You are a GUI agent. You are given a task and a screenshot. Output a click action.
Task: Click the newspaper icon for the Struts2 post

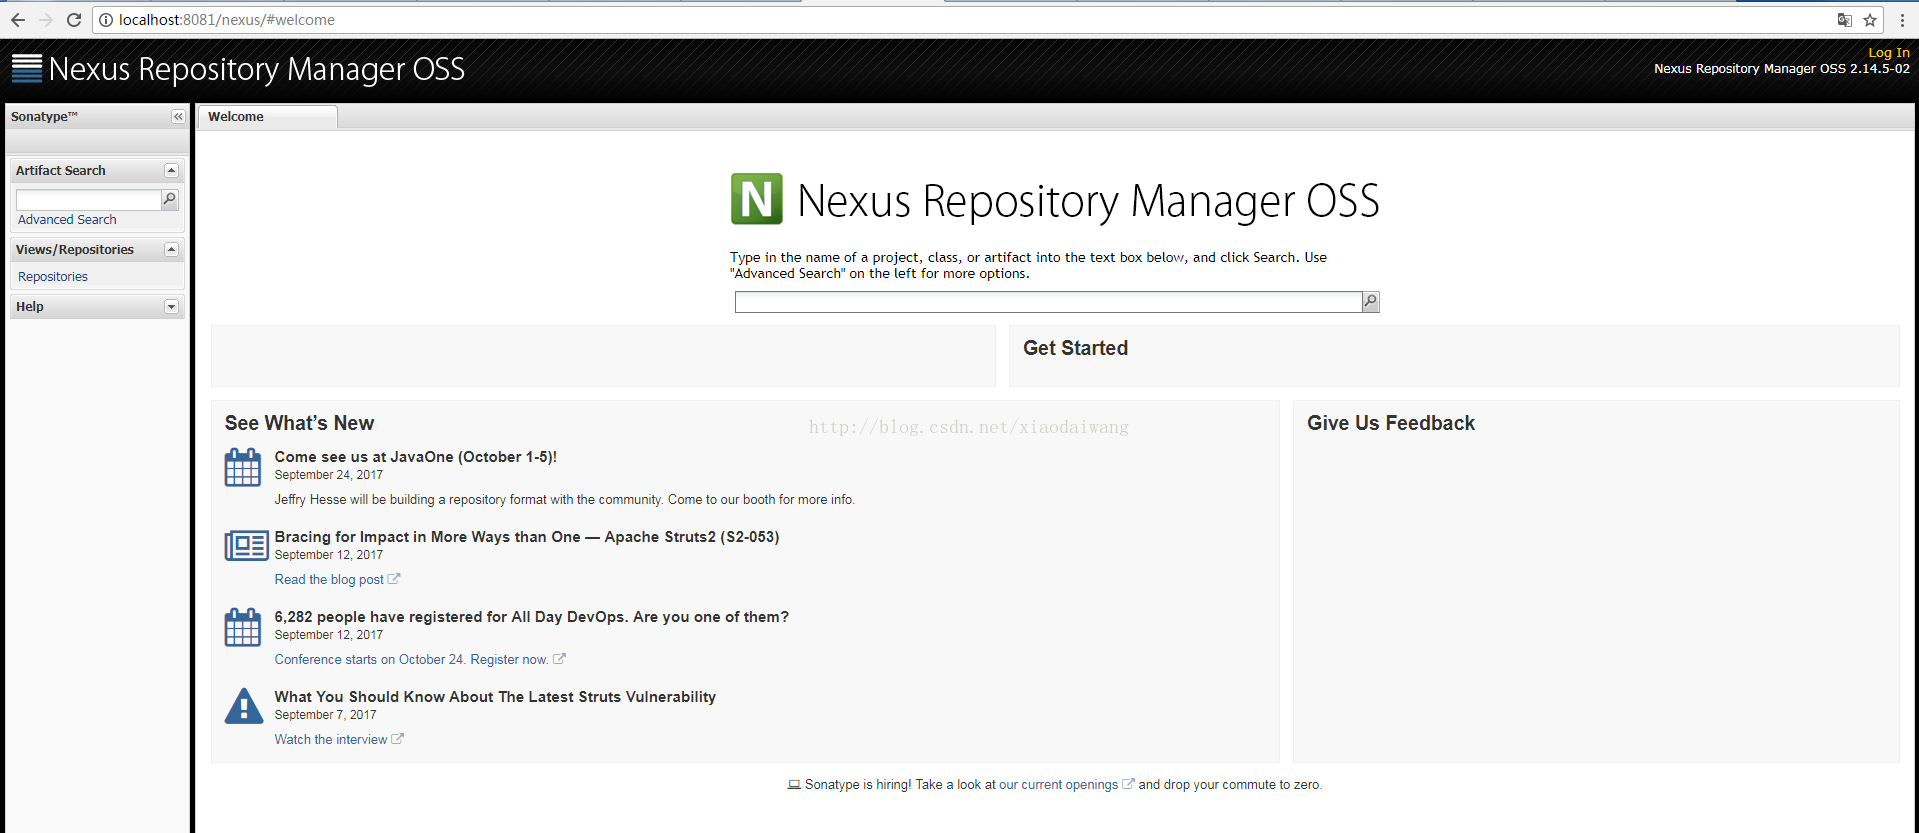pyautogui.click(x=246, y=546)
